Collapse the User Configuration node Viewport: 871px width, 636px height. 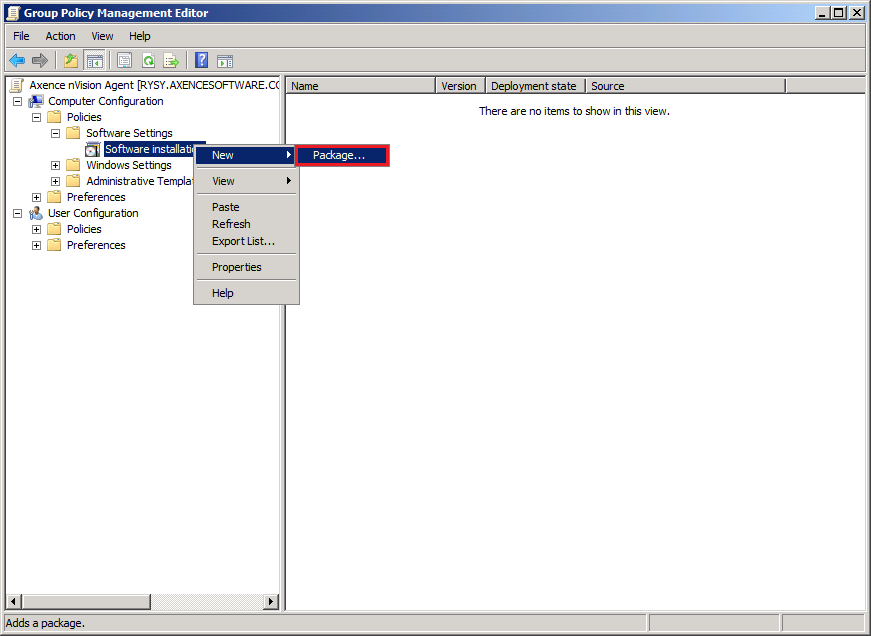click(17, 213)
